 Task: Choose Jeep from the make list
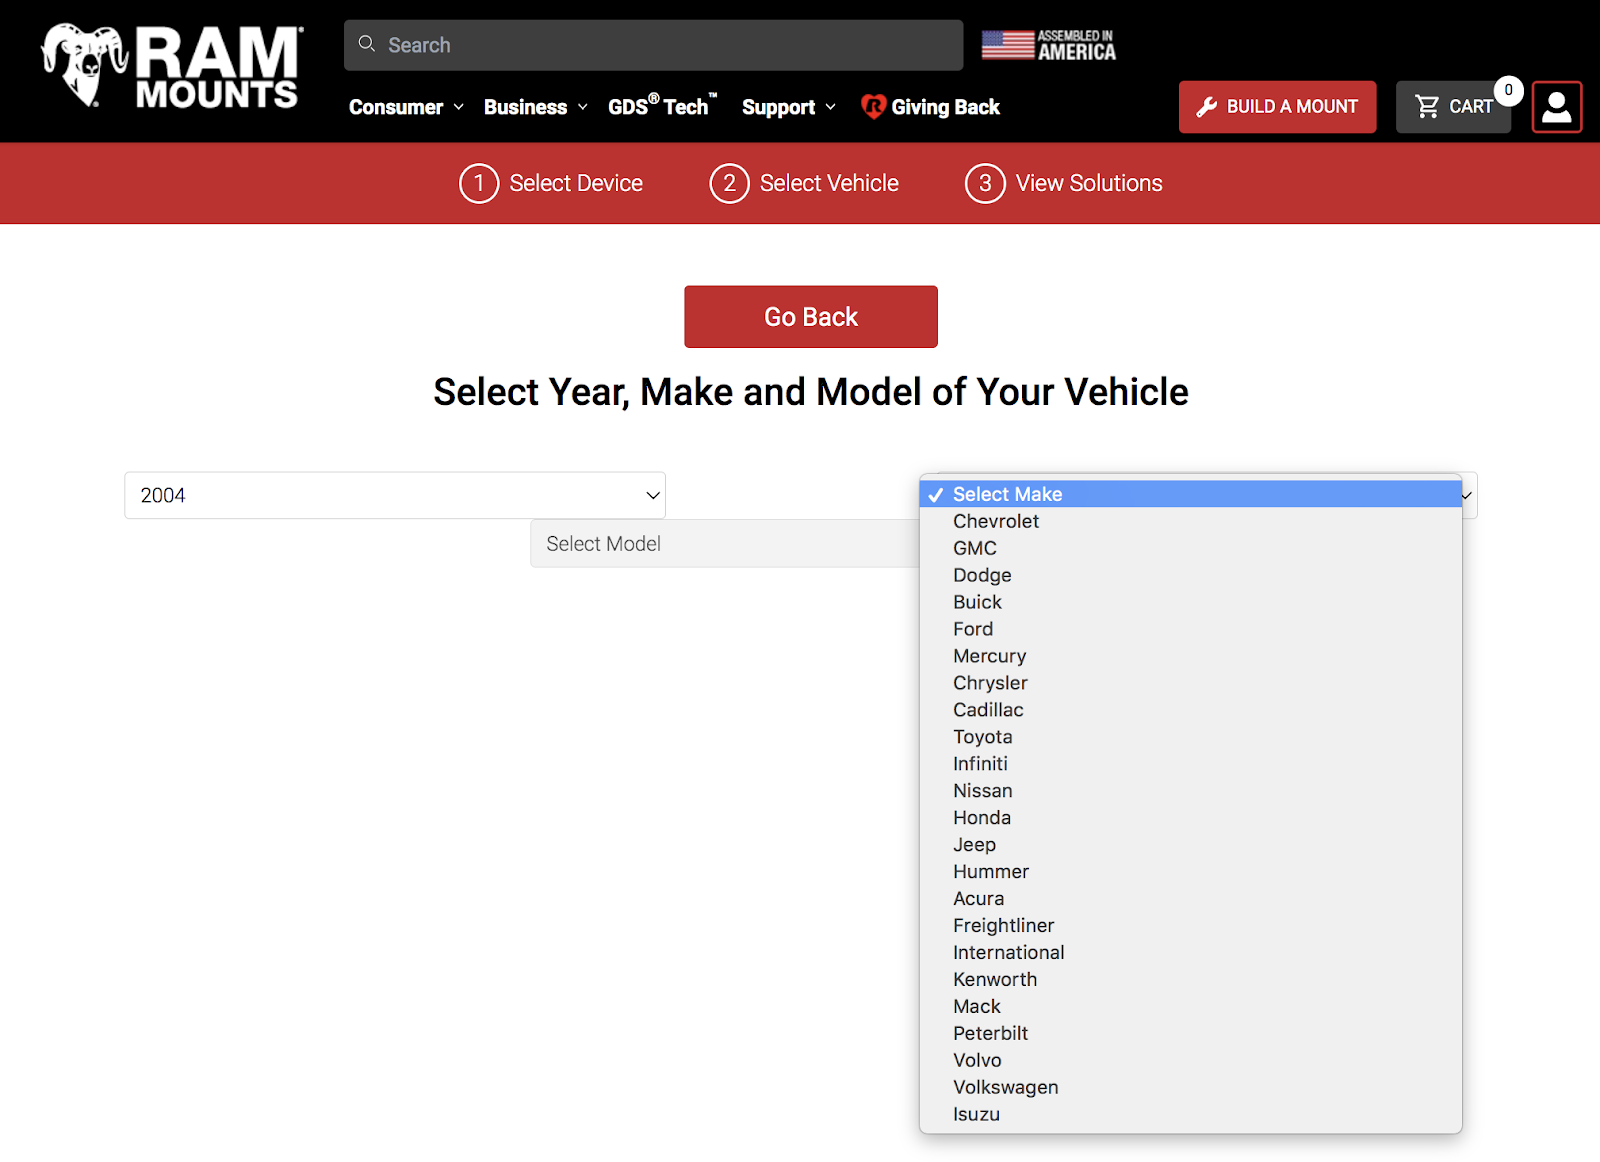pyautogui.click(x=1190, y=845)
